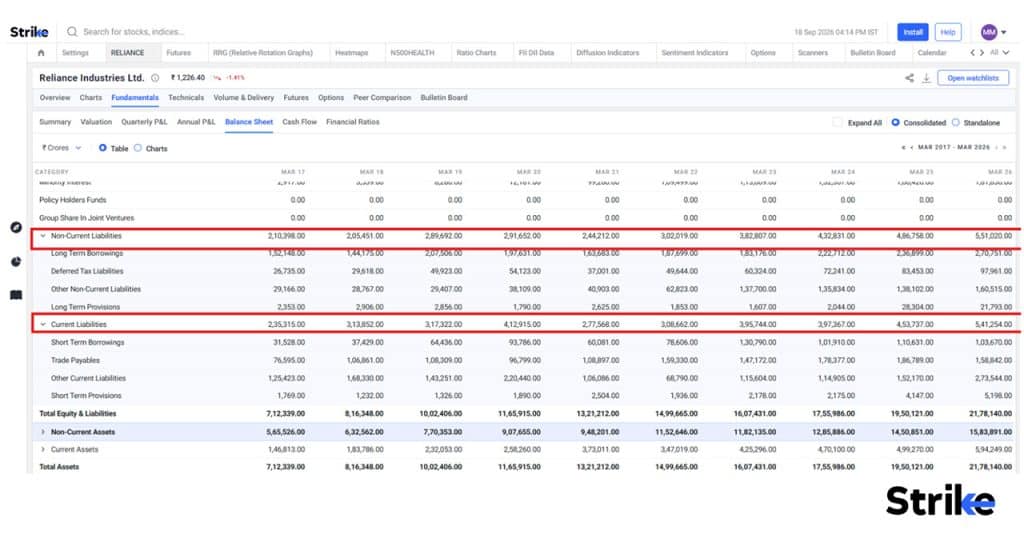
Task: Open the RRG (Relative Rotation Graphs) tab
Action: [263, 53]
